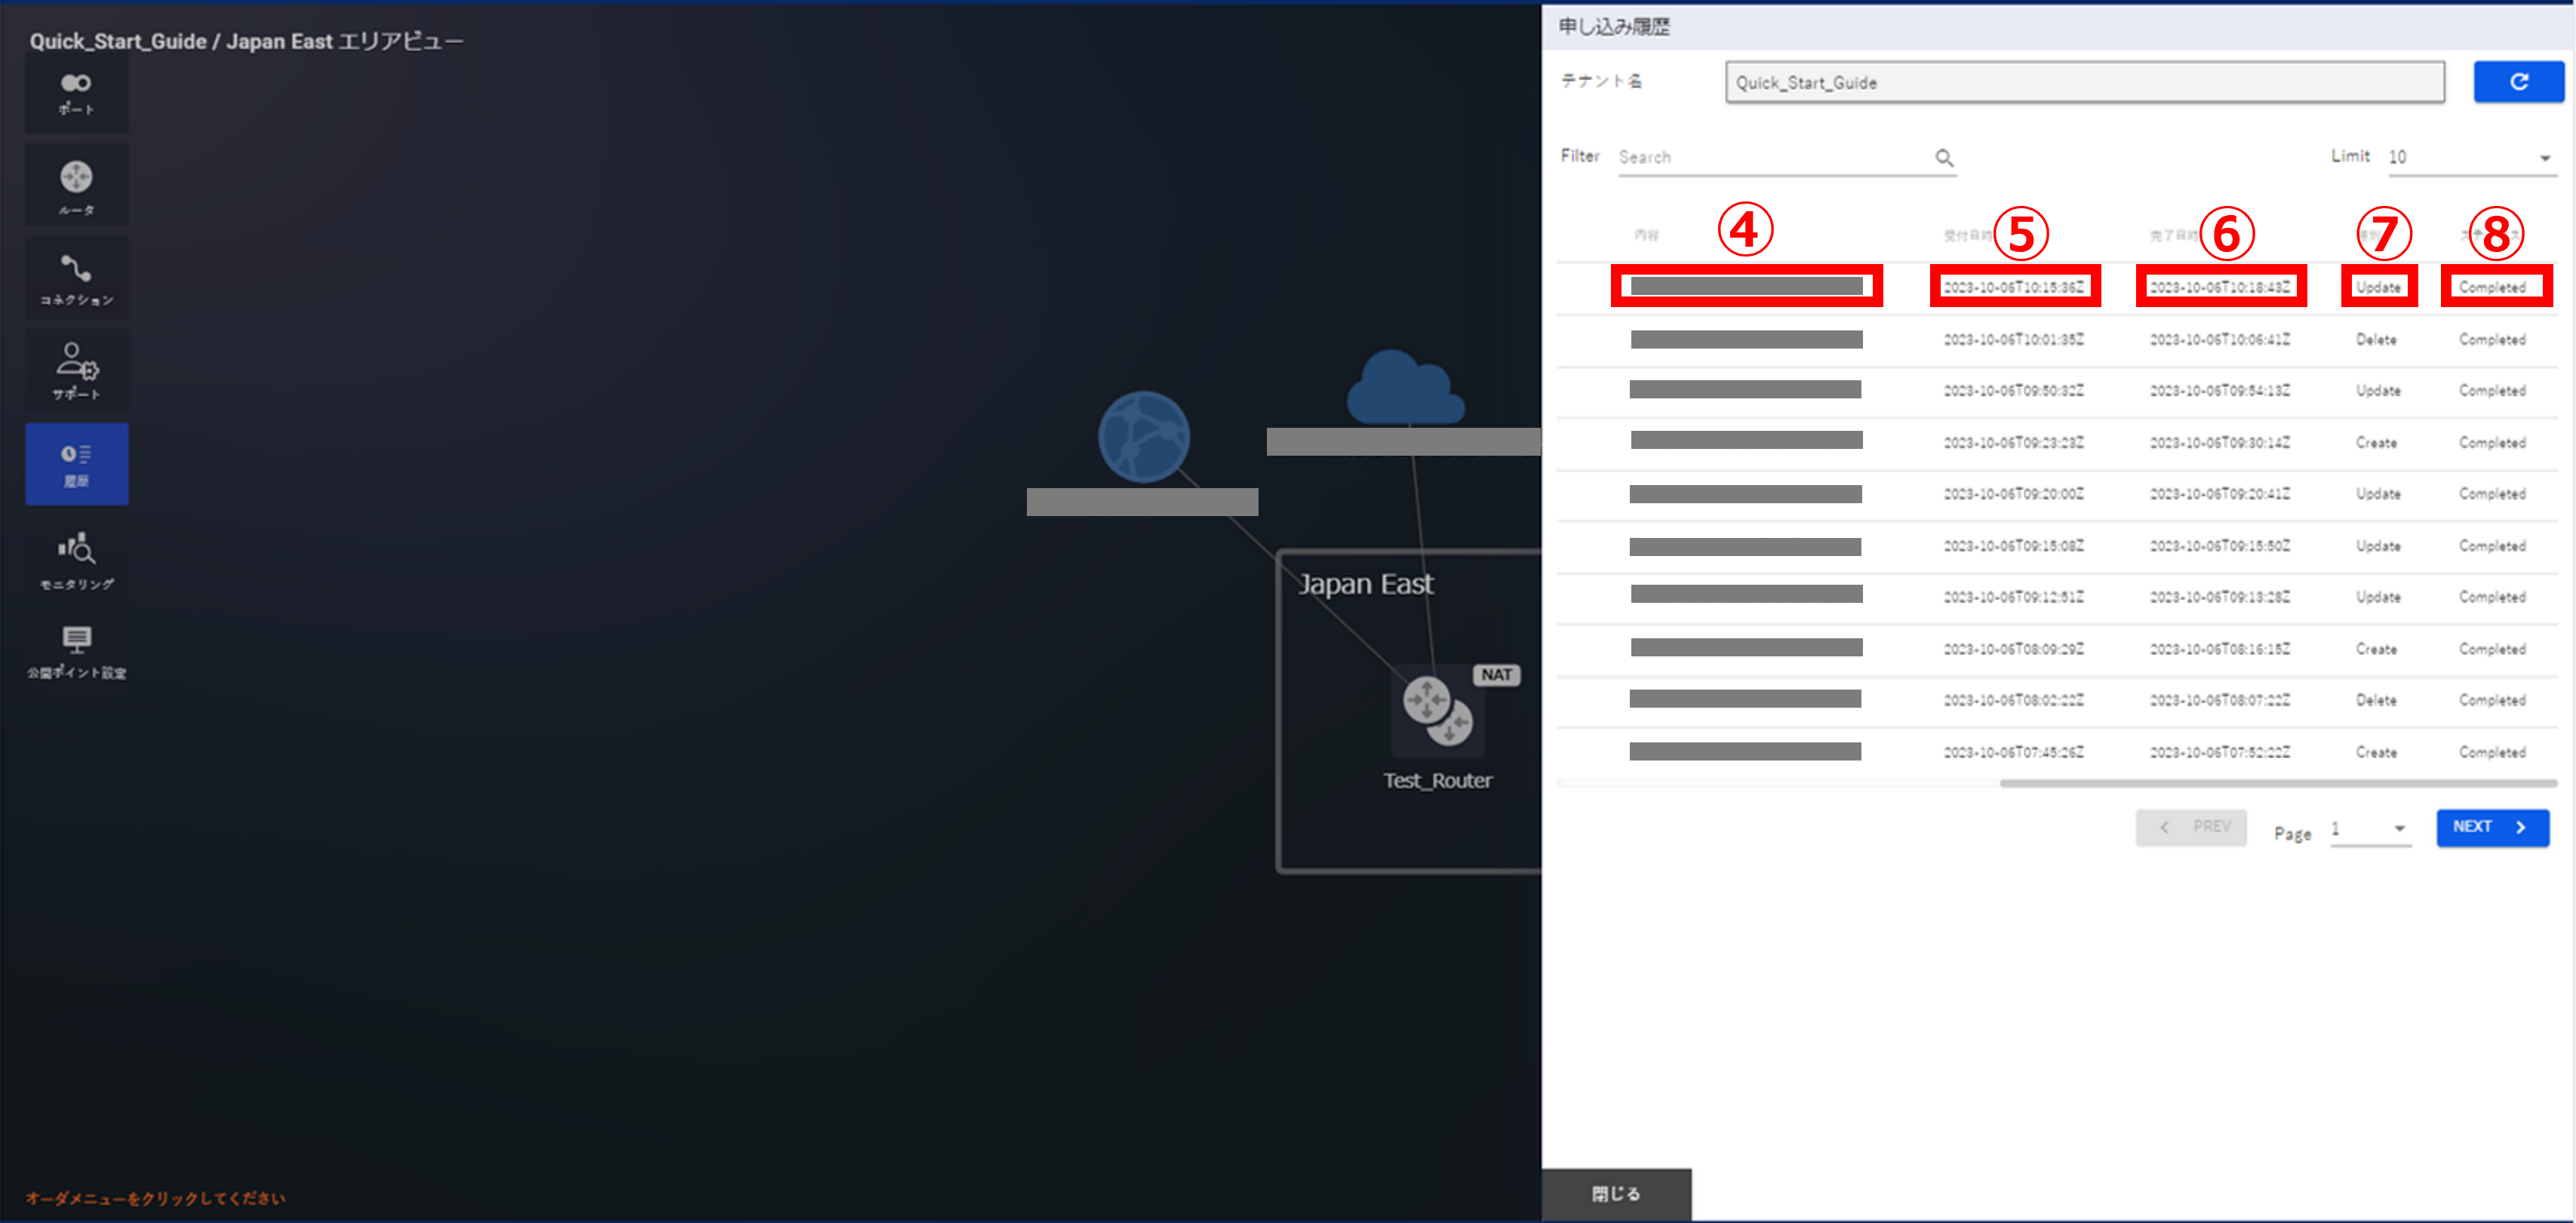Click the 申し込み履歴 panel title
The image size is (2576, 1223).
pyautogui.click(x=1614, y=27)
